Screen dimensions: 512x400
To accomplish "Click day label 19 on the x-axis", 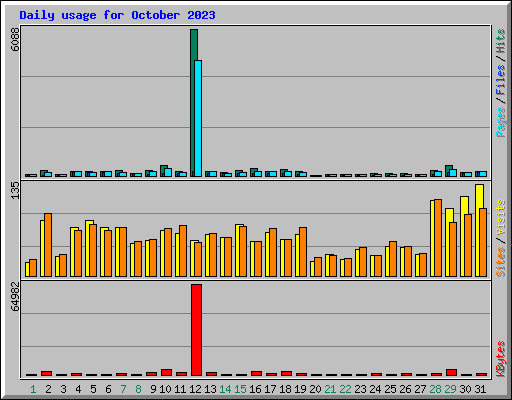I will [x=300, y=389].
